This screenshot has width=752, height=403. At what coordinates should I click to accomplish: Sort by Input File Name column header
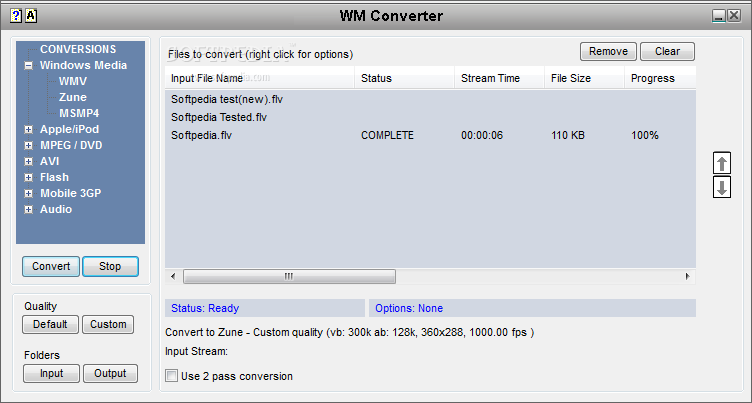click(259, 78)
